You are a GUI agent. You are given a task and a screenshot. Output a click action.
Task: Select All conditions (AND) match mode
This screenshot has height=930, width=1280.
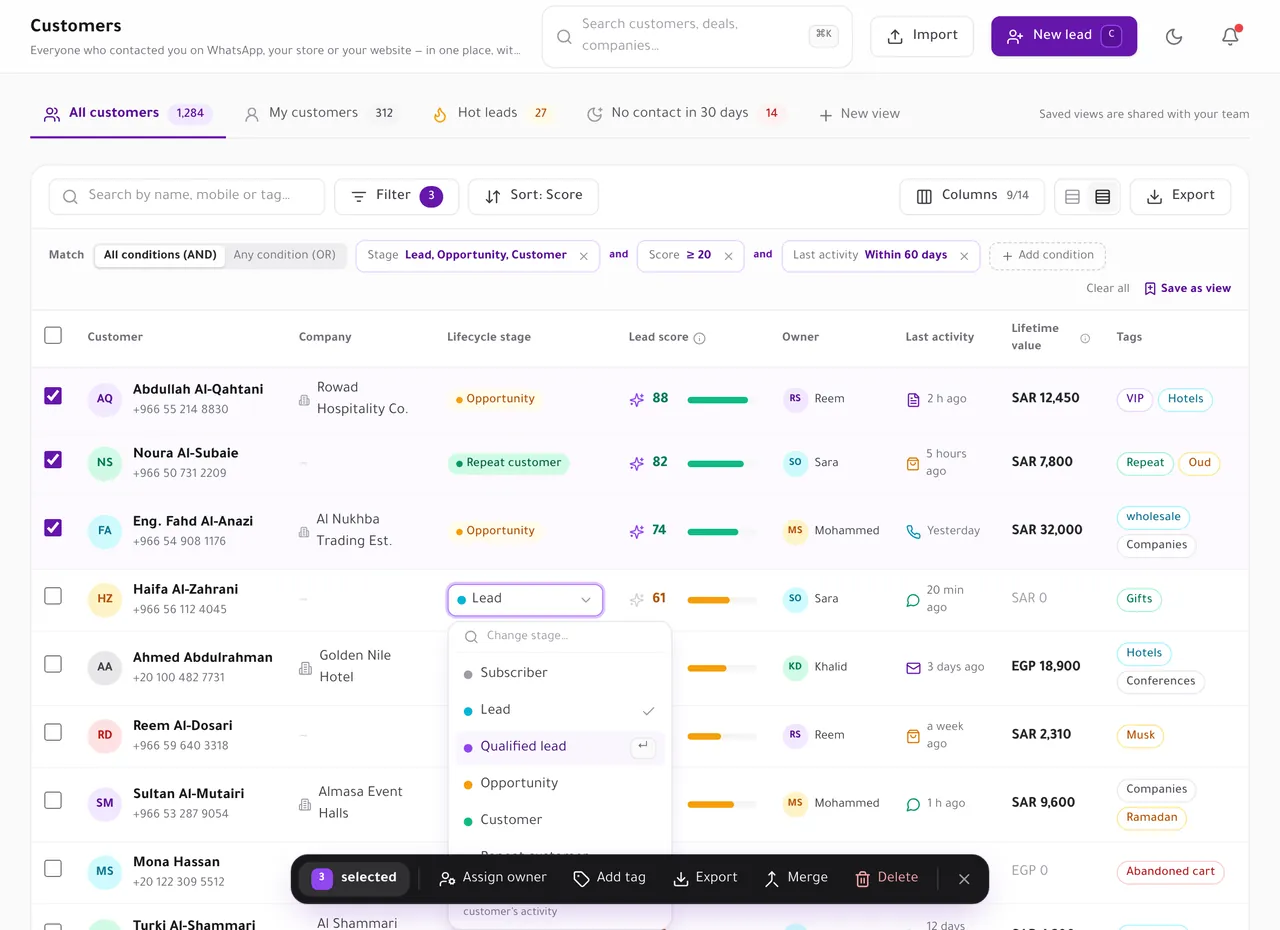[x=160, y=255]
